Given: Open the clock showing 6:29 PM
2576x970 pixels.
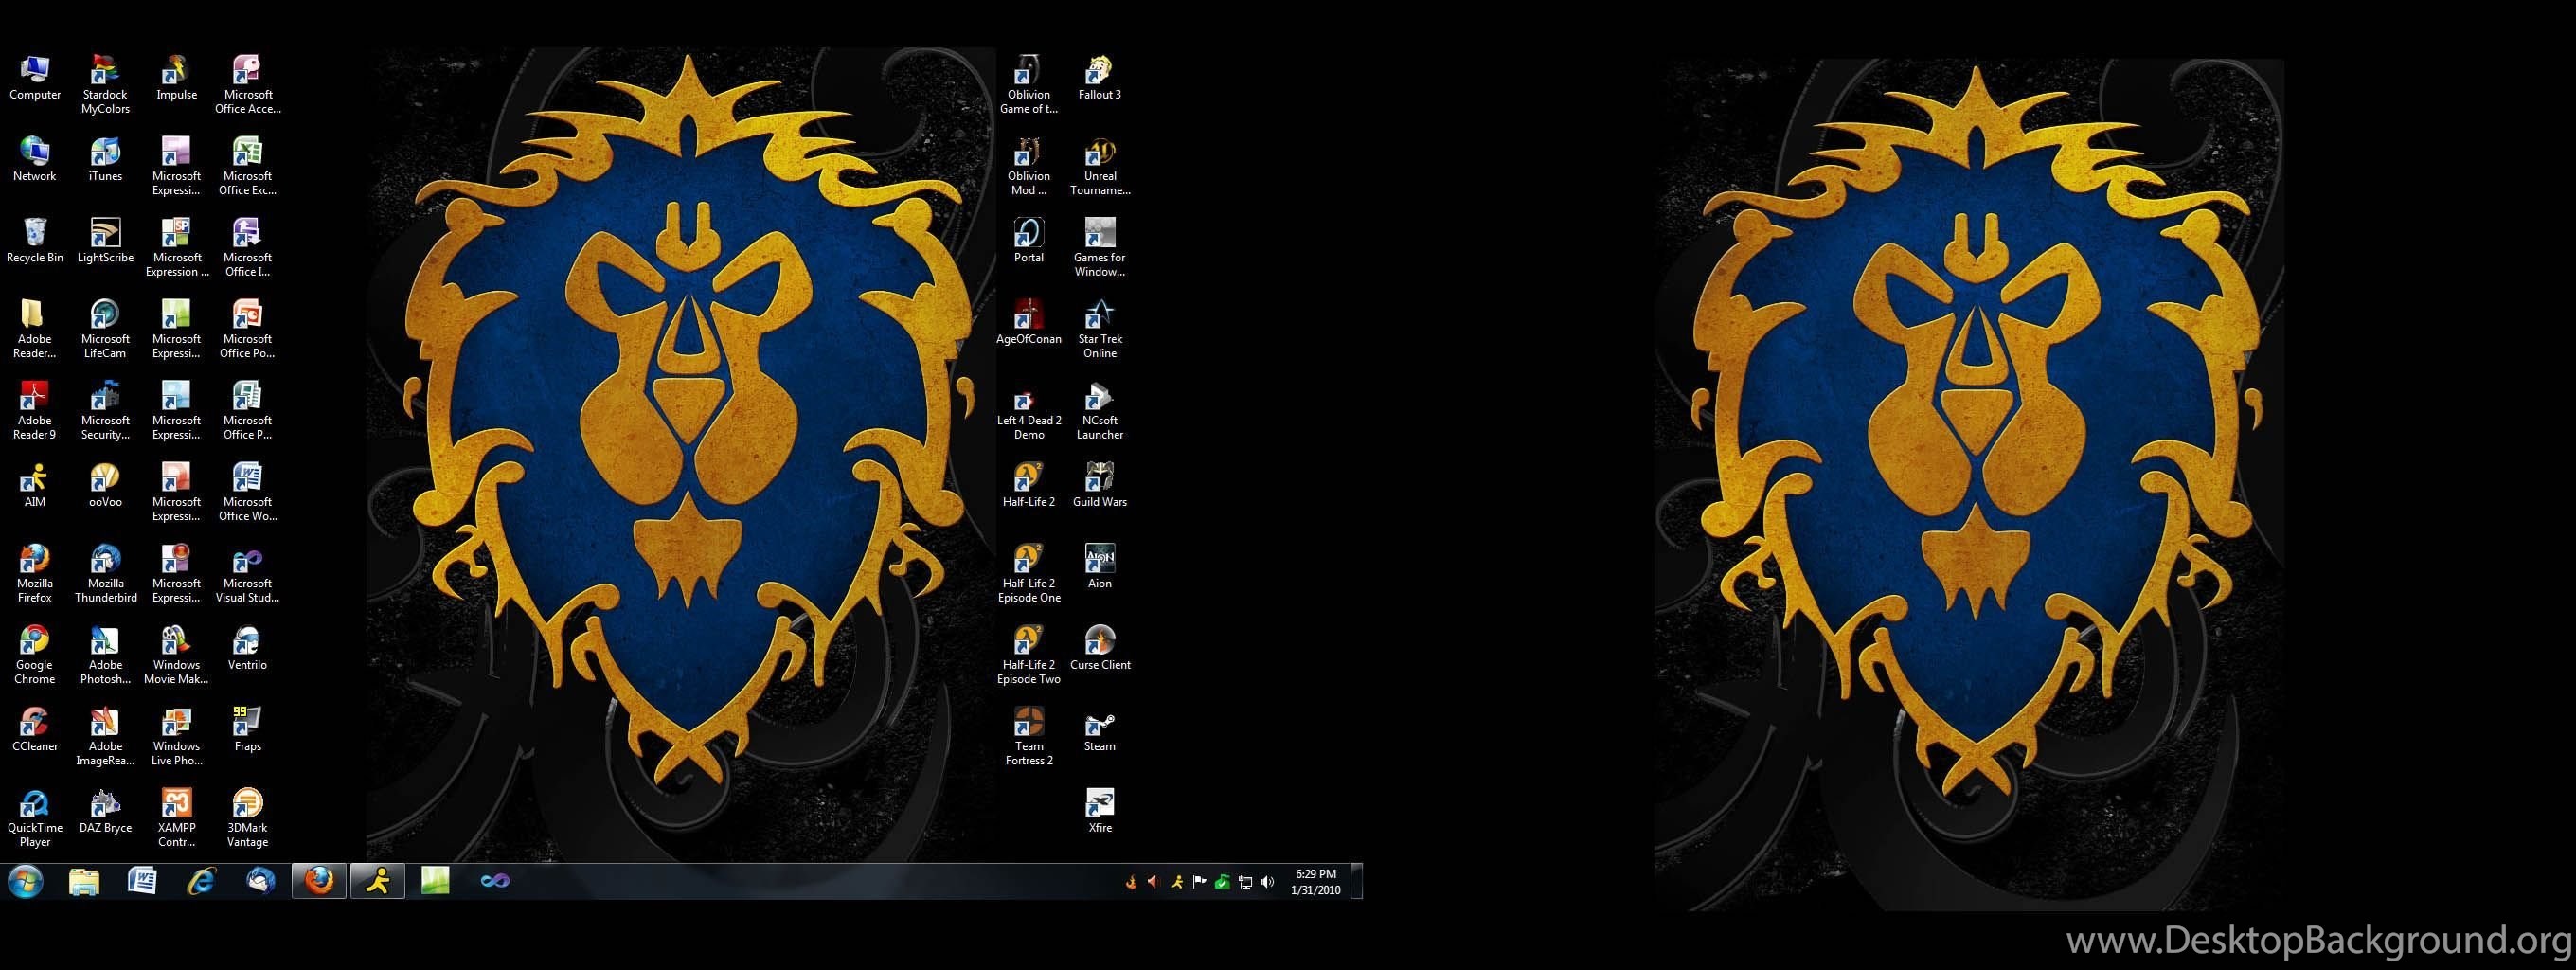Looking at the screenshot, I should click(x=1315, y=882).
